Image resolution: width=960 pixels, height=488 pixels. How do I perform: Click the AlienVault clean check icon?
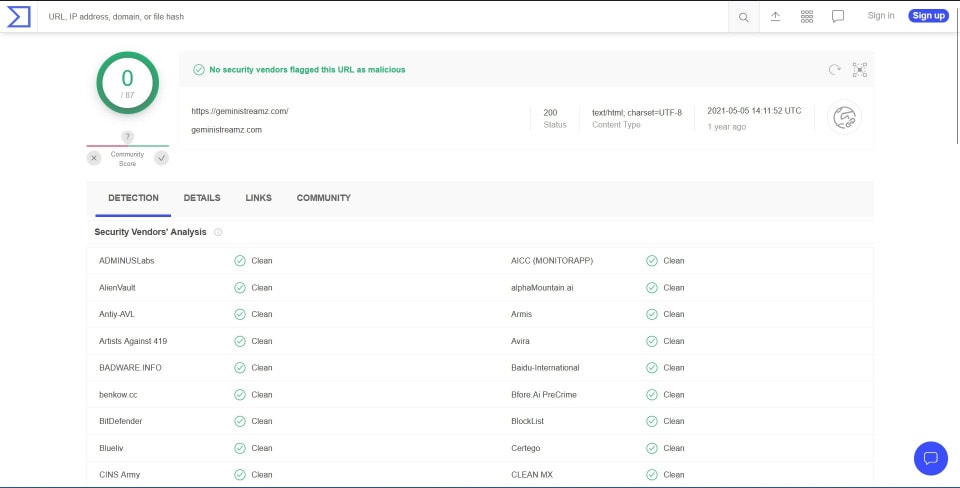(x=240, y=288)
